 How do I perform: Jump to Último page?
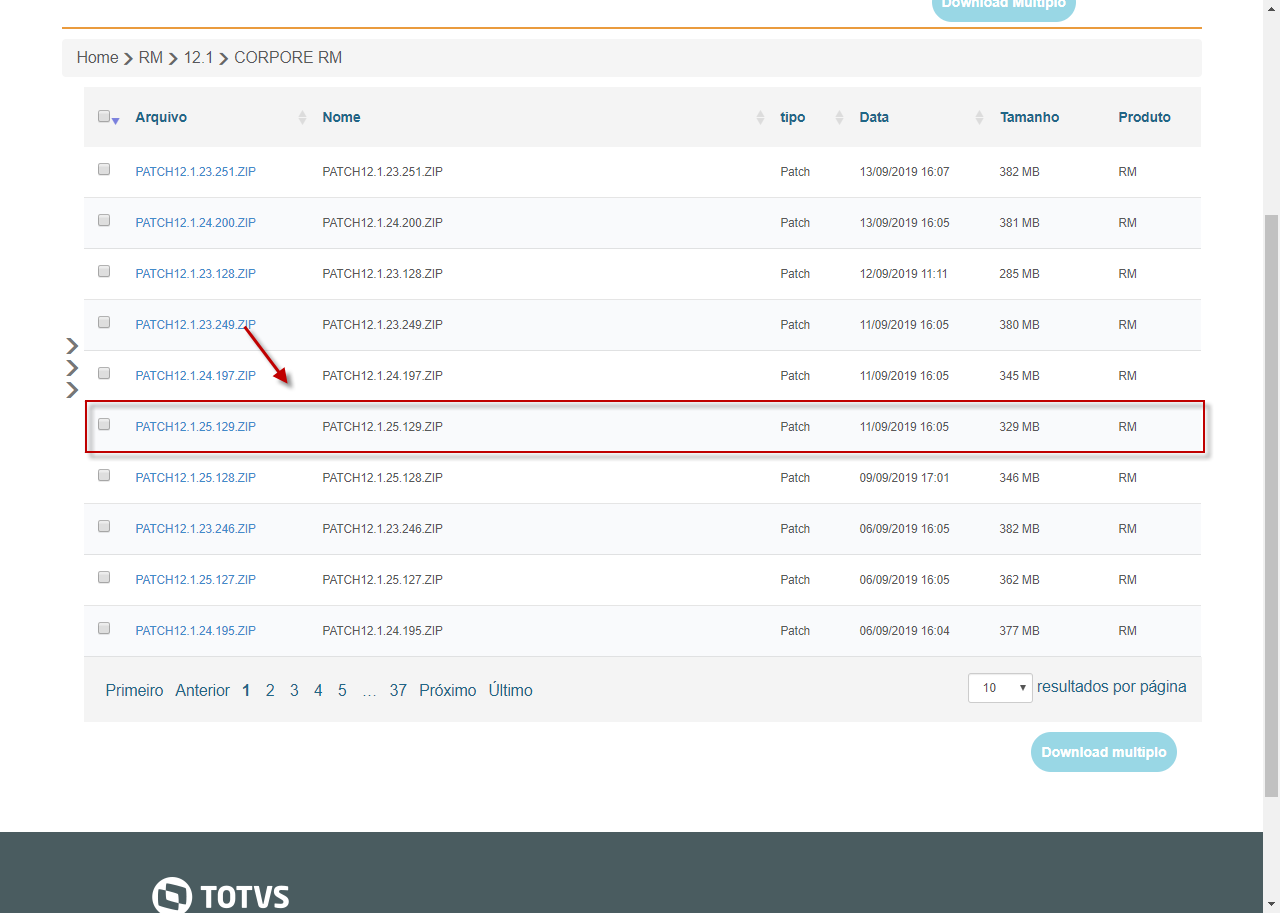coord(510,691)
